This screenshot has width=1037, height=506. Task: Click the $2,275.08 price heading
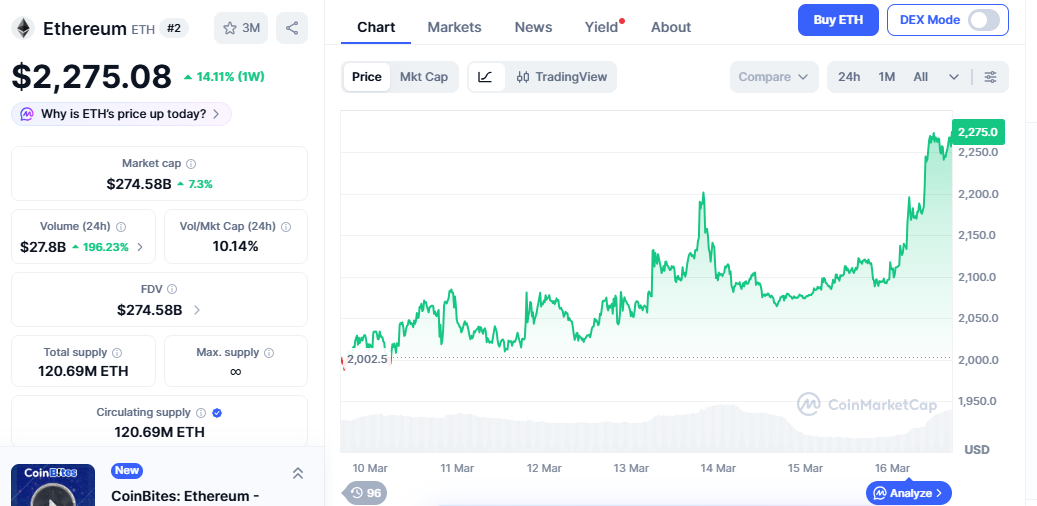(91, 77)
